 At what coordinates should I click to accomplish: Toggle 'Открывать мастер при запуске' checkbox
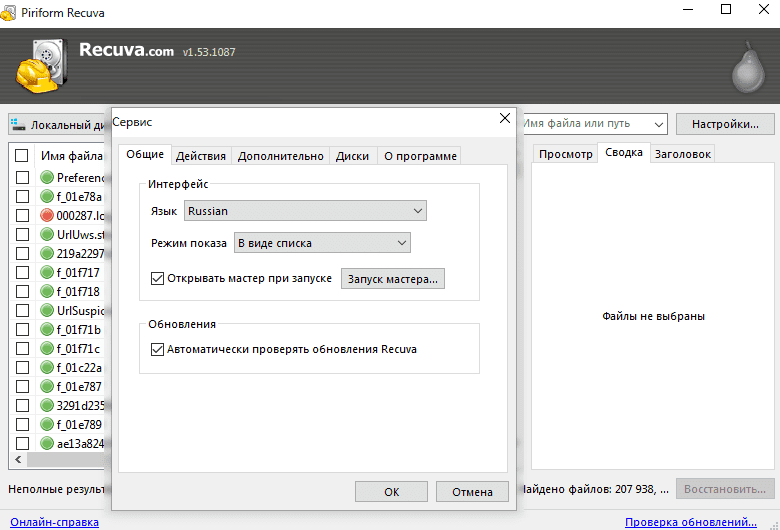click(157, 278)
